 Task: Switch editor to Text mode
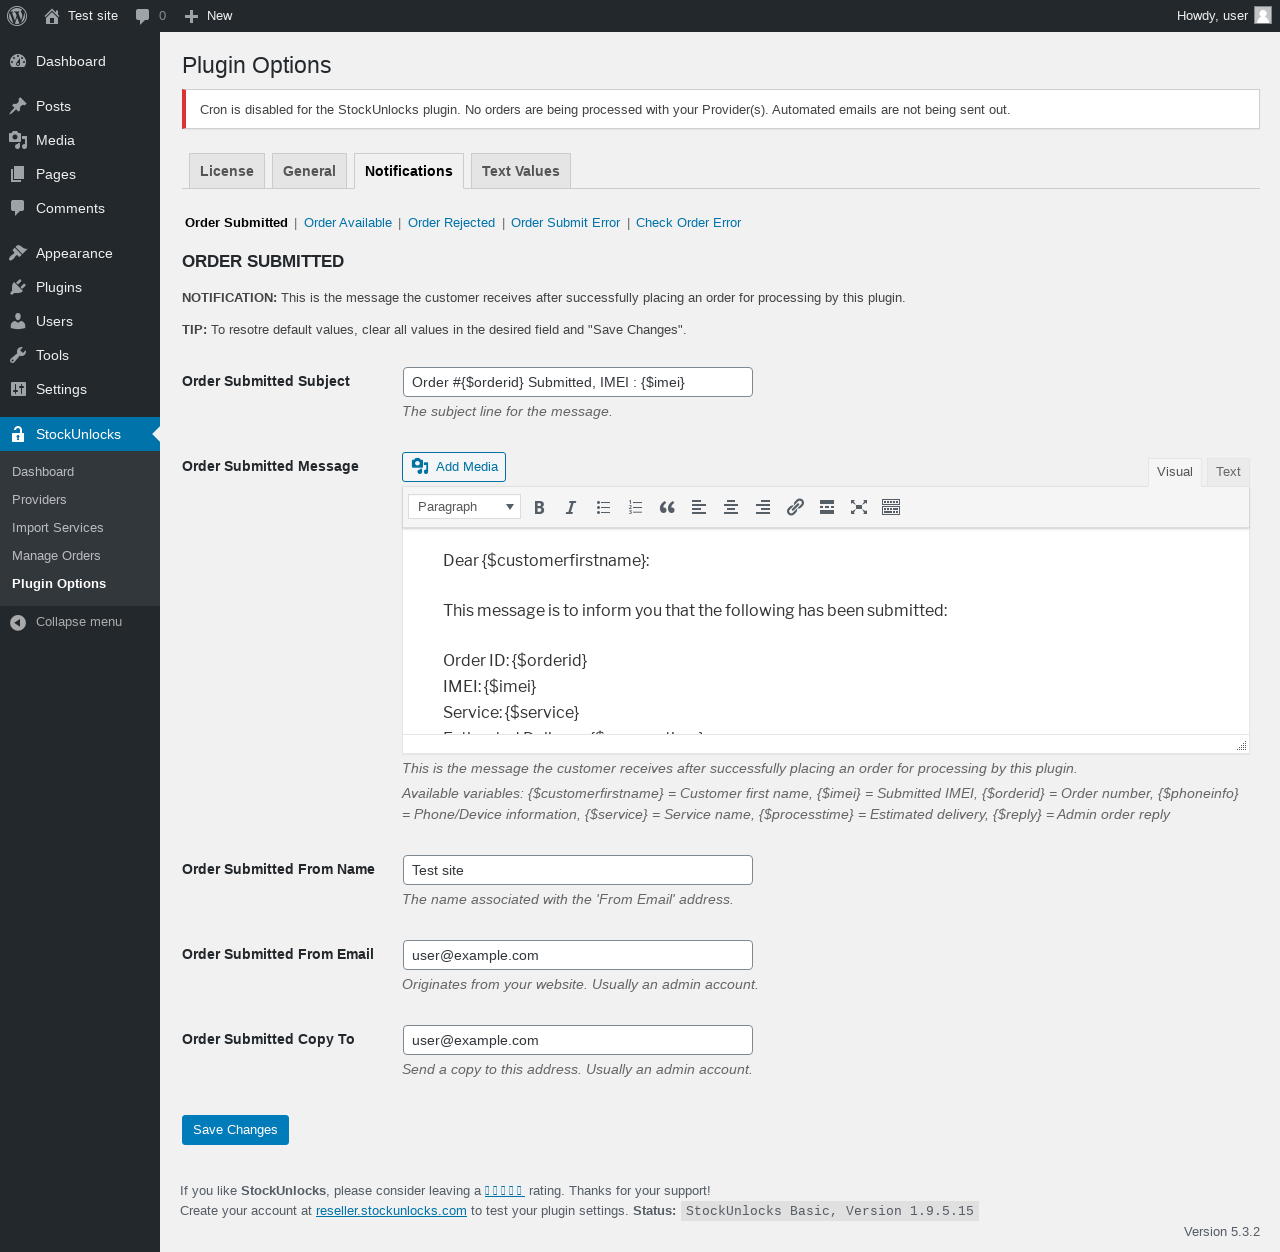(1228, 472)
